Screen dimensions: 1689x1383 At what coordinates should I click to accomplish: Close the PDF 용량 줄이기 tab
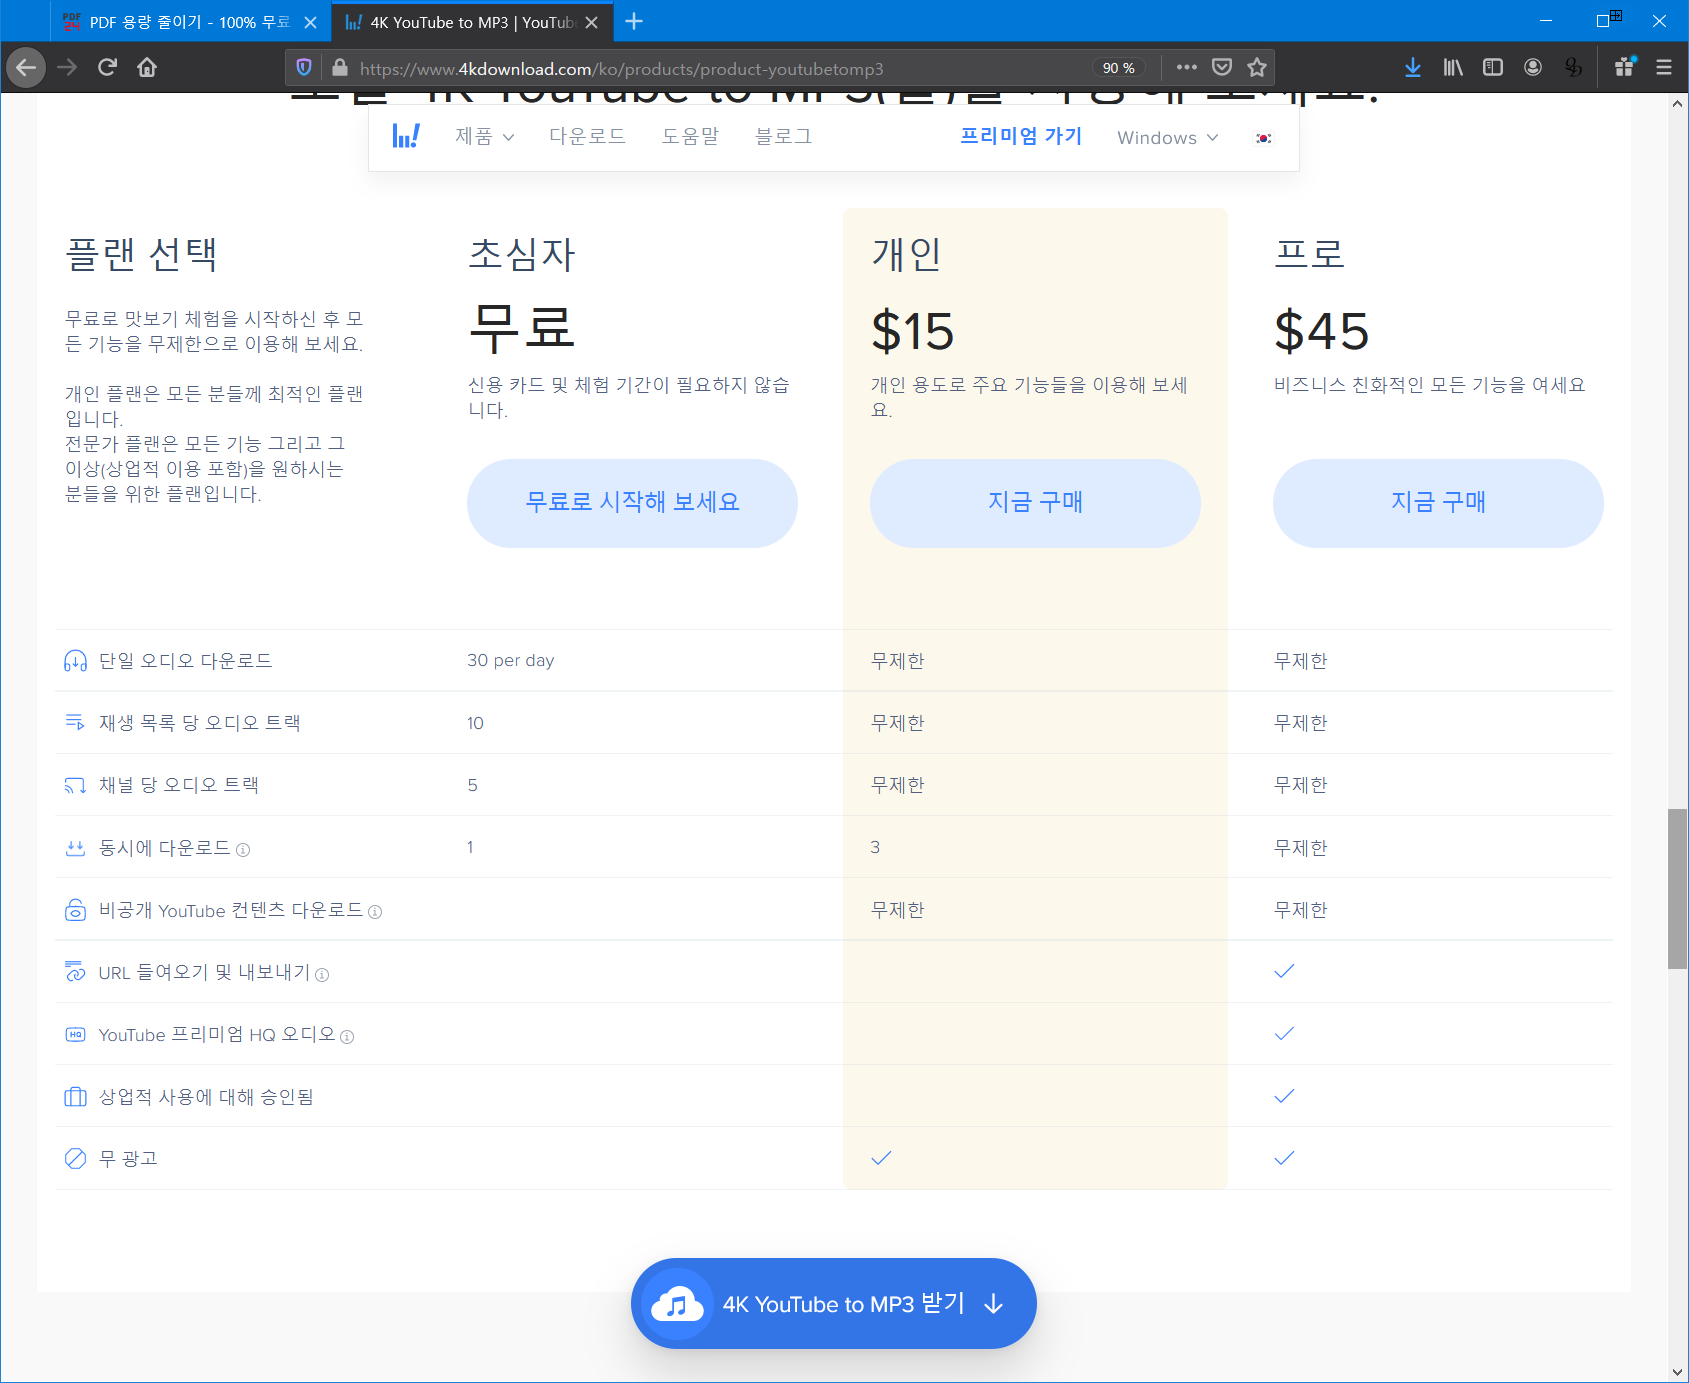pos(311,22)
